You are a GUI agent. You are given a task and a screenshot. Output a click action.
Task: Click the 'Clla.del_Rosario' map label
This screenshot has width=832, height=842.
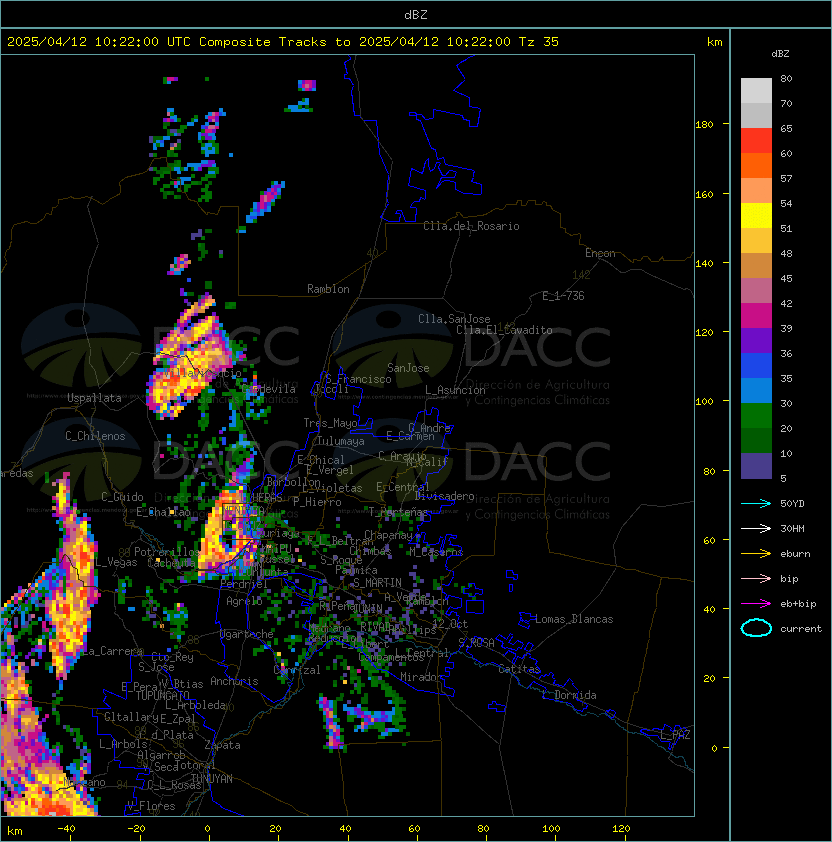471,226
